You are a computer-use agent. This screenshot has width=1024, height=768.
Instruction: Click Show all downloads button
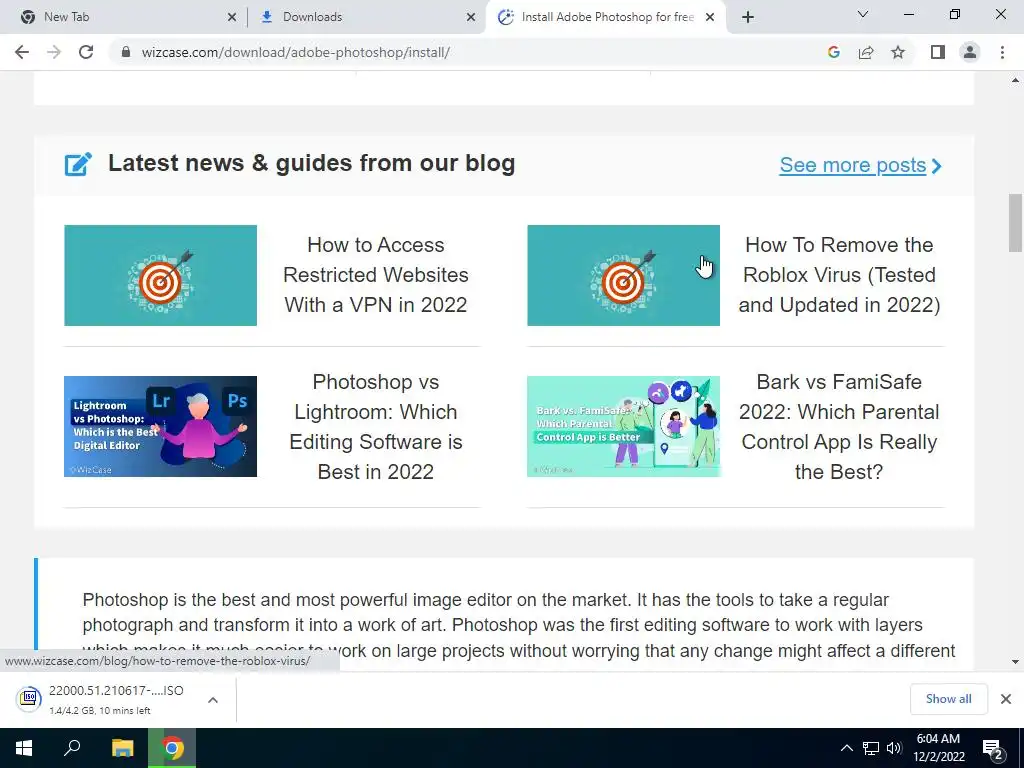pos(948,699)
